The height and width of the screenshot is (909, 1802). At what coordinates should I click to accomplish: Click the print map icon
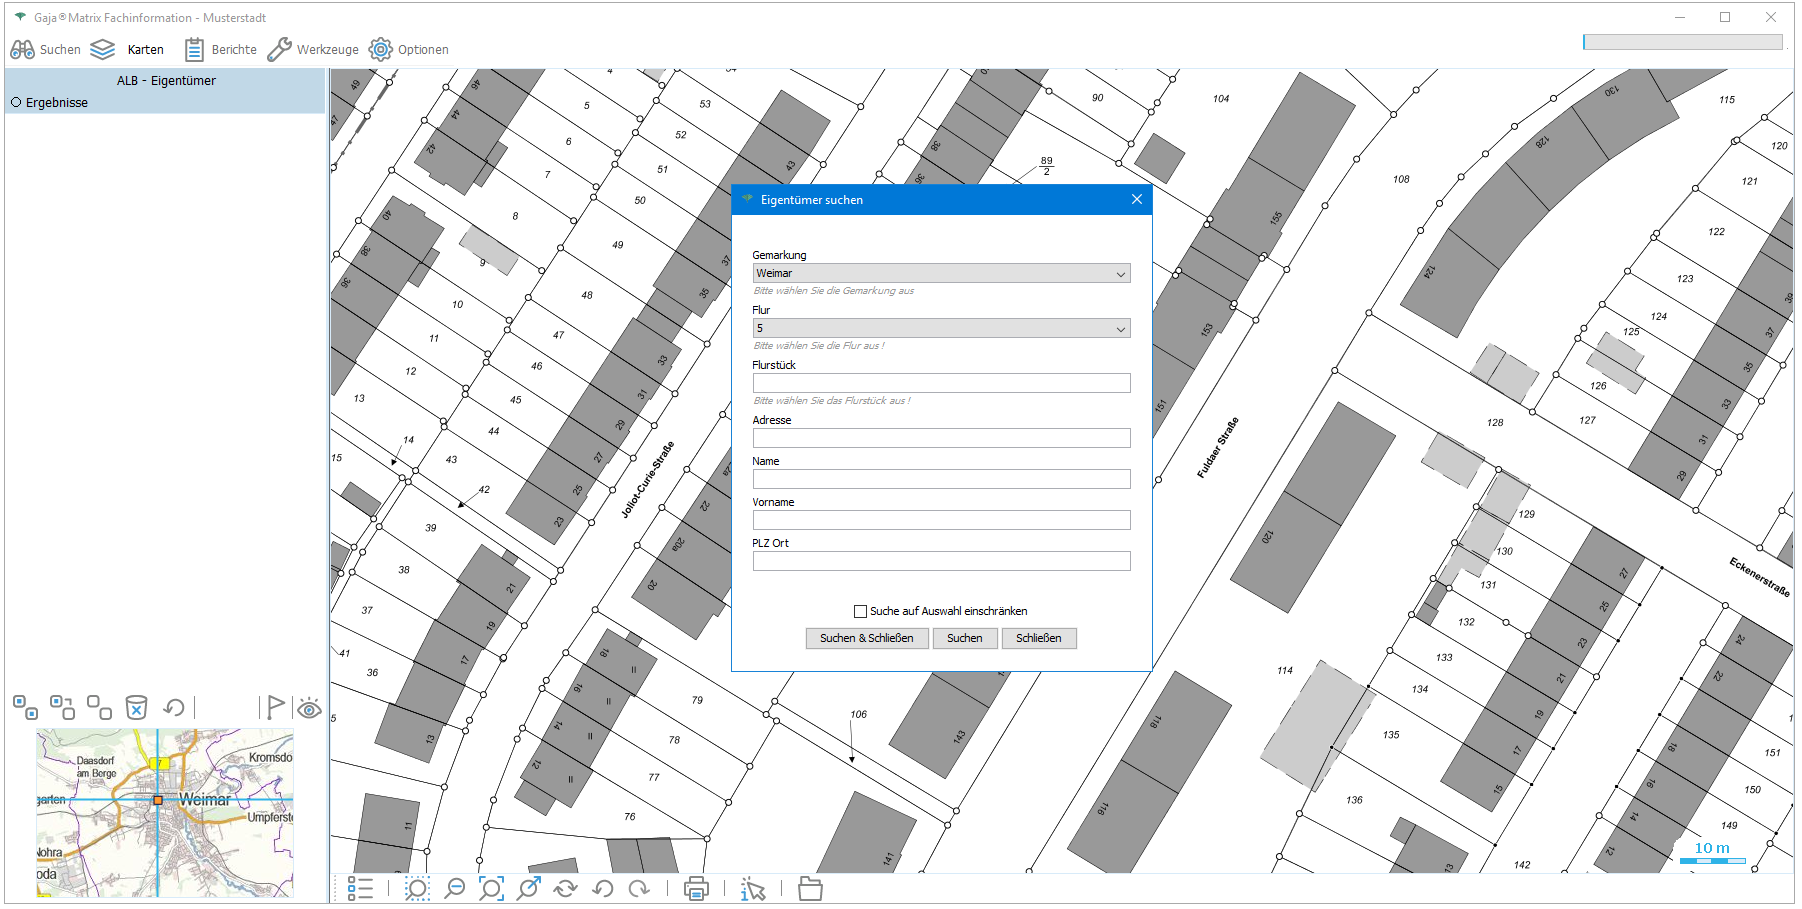point(696,888)
